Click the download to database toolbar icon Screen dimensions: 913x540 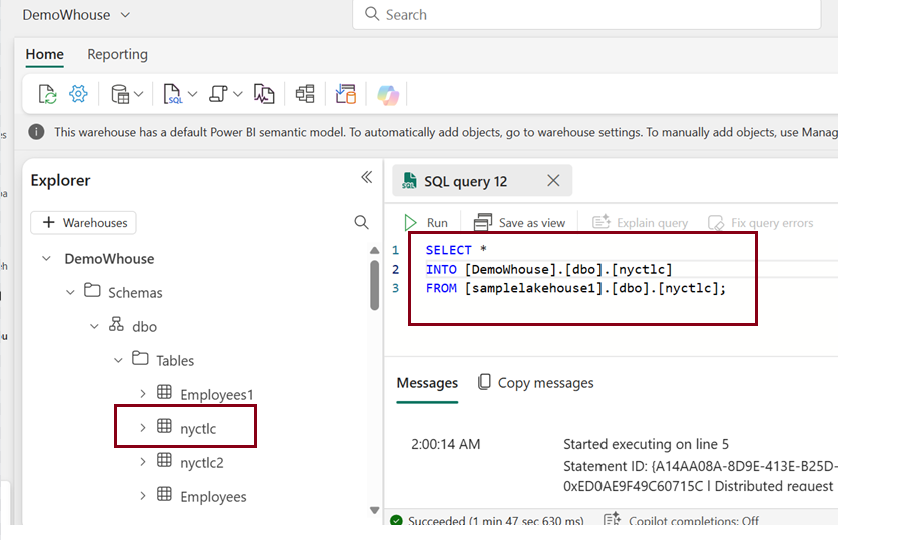tap(346, 94)
